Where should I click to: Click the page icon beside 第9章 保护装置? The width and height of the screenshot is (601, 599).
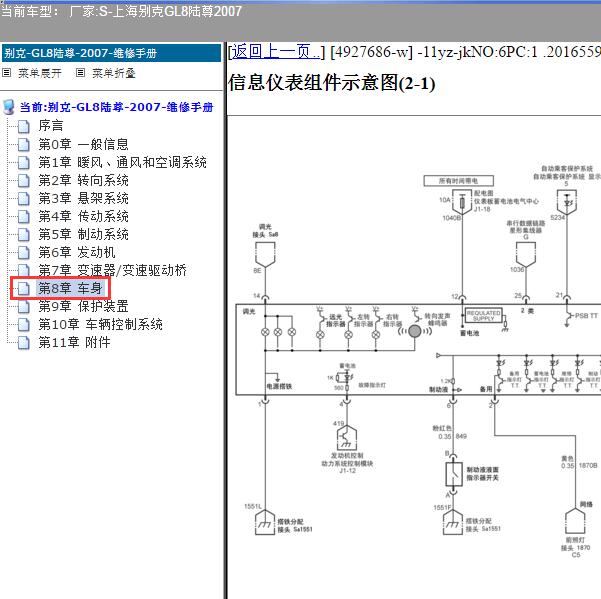24,307
